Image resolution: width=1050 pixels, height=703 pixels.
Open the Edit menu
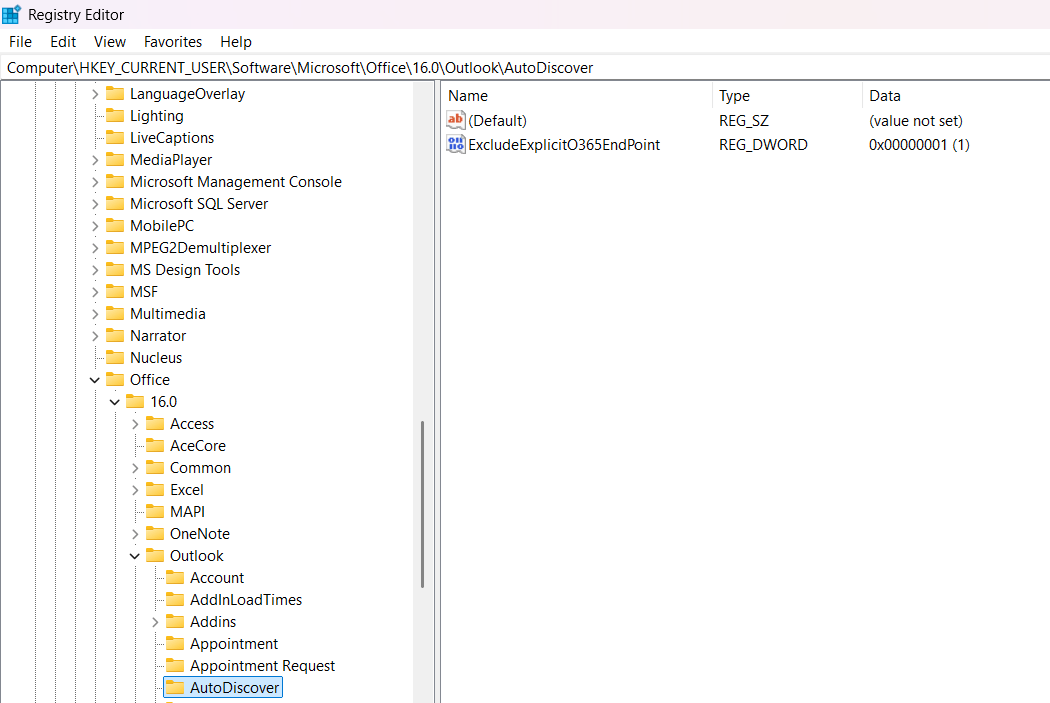63,42
